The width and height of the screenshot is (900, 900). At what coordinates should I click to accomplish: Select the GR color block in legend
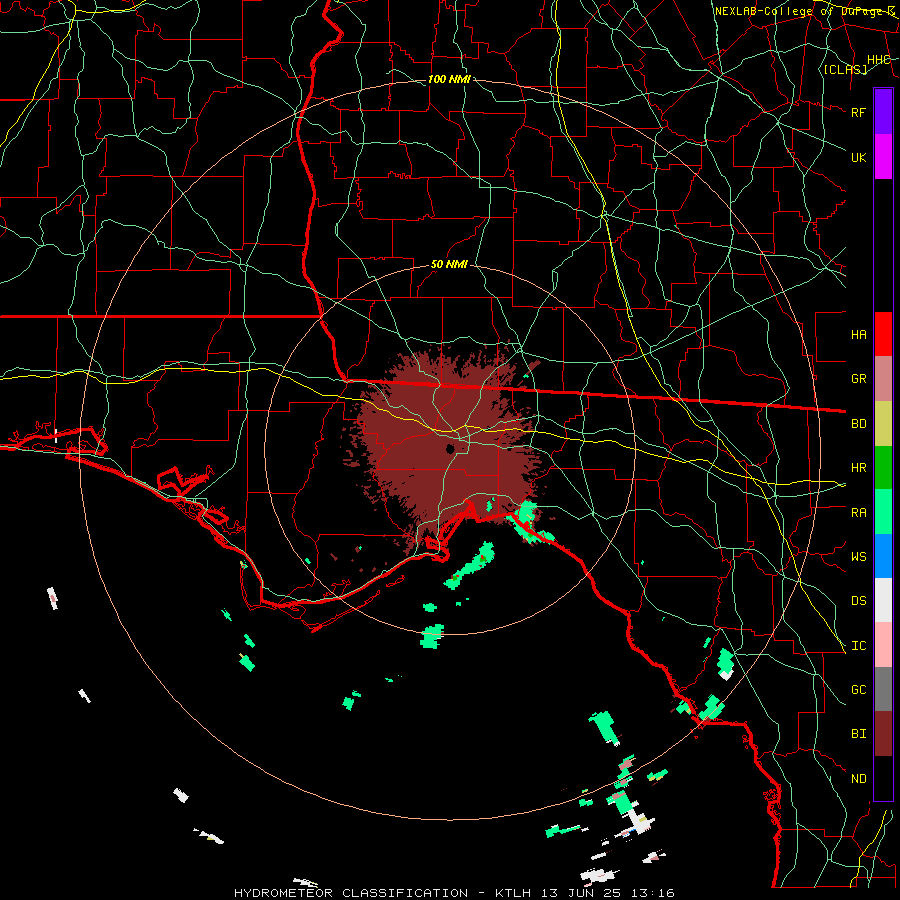coord(883,378)
